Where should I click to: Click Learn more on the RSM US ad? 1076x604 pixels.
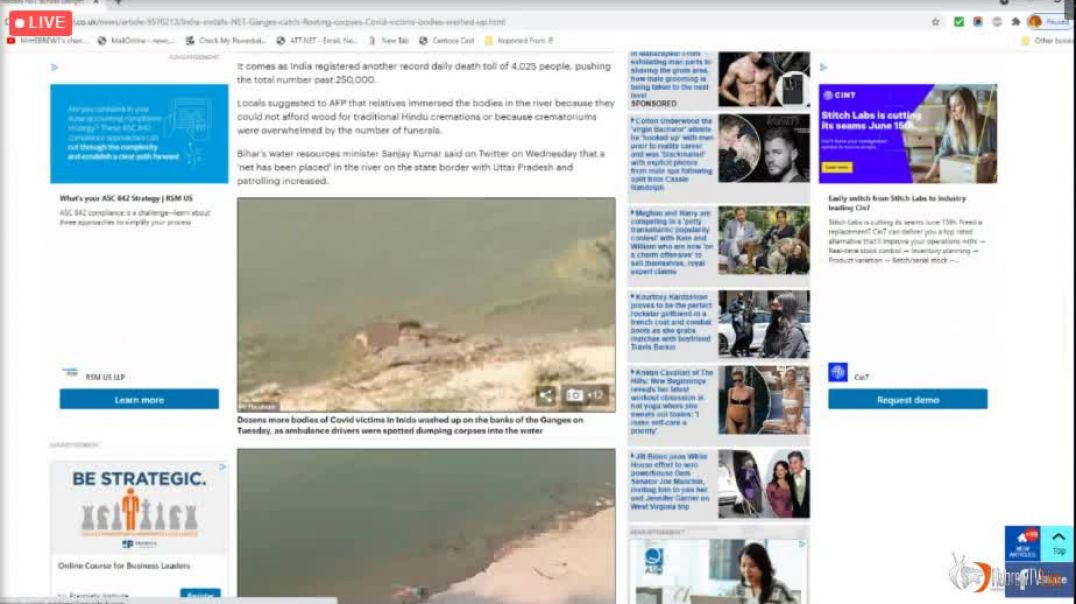point(138,398)
